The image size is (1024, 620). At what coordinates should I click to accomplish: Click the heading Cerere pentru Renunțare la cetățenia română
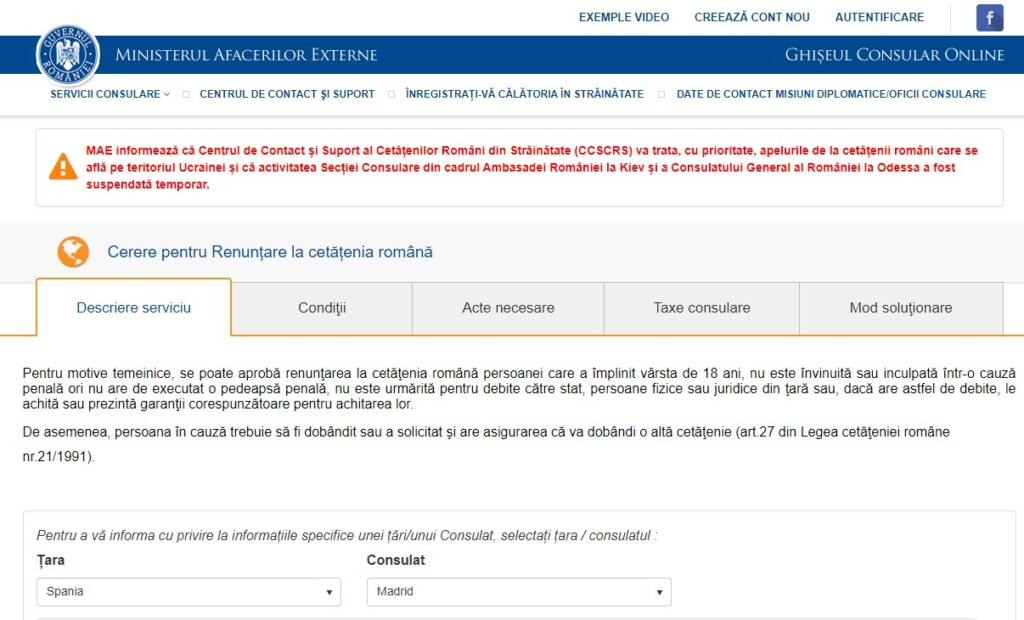coord(270,252)
